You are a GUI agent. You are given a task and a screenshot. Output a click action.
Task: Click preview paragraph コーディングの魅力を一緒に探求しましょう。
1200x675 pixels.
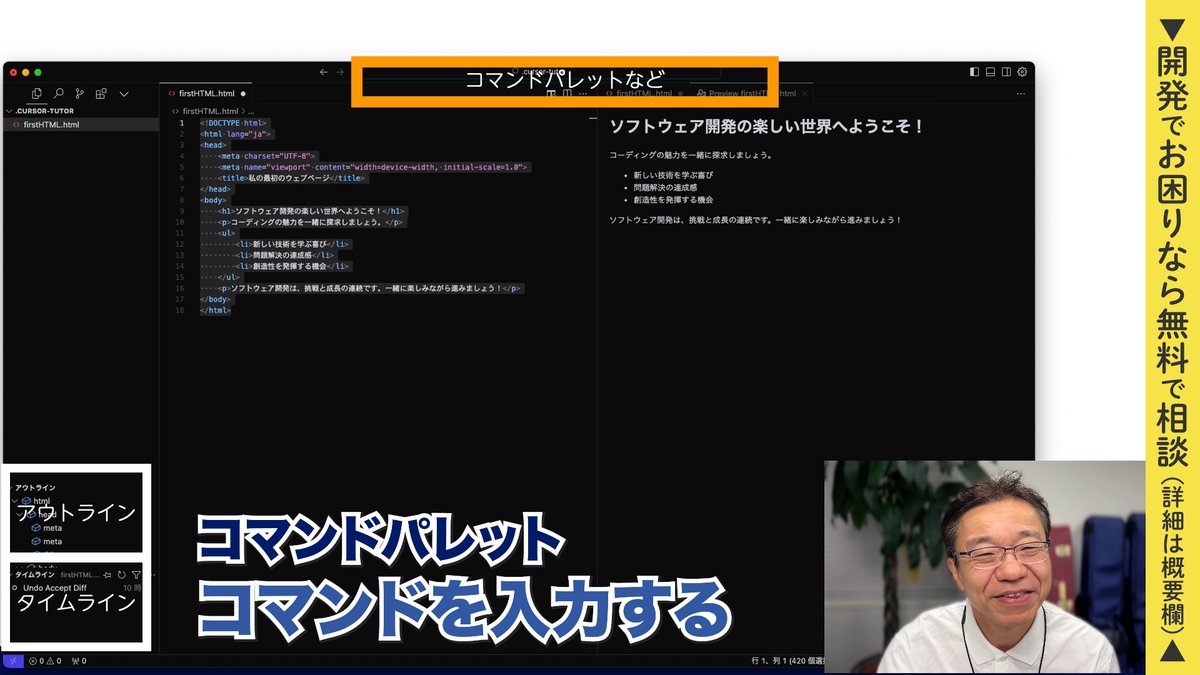691,155
